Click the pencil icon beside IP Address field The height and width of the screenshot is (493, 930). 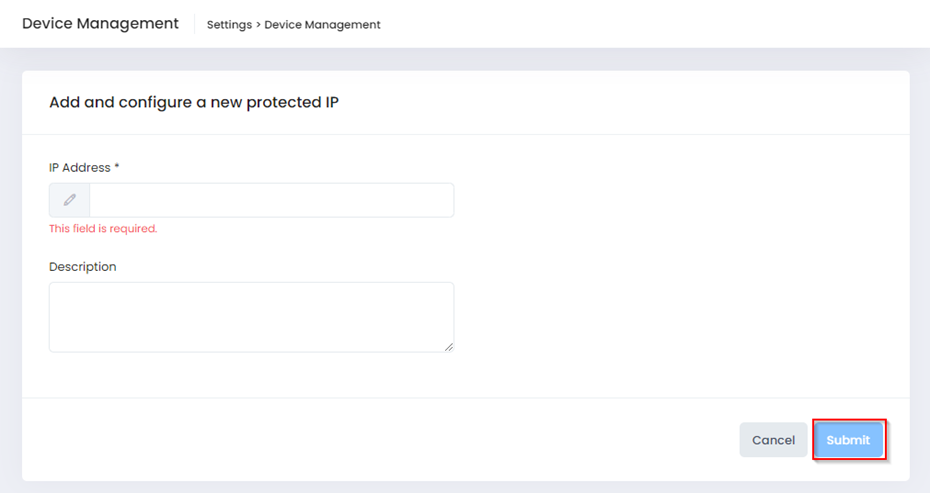pyautogui.click(x=69, y=200)
